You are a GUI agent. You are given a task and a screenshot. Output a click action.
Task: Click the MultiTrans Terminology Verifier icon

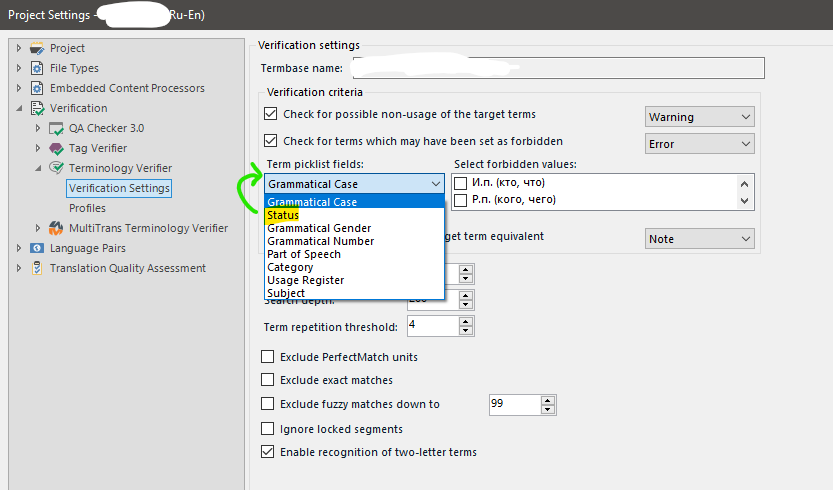tap(56, 228)
